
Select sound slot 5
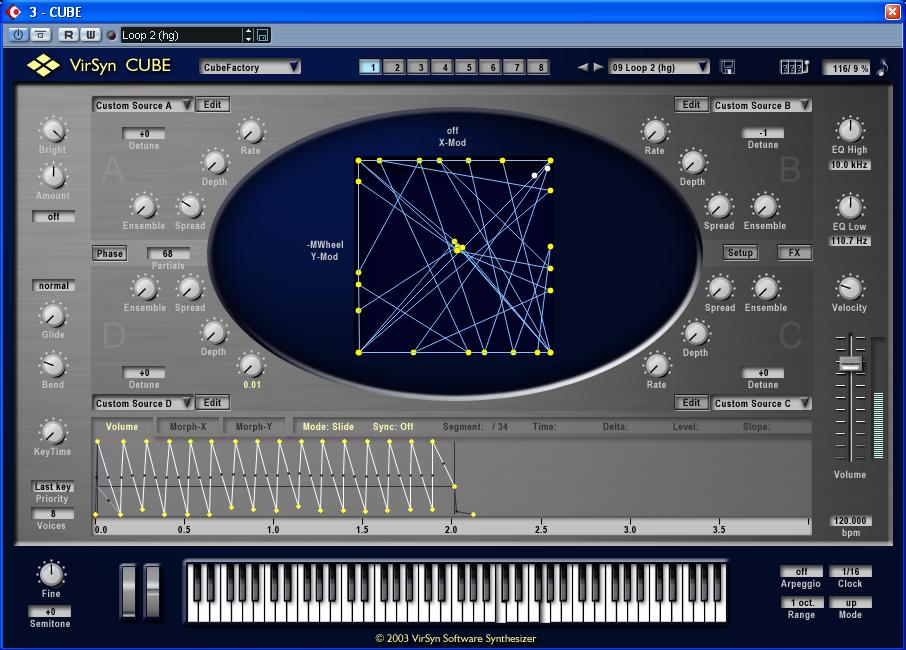pos(467,67)
